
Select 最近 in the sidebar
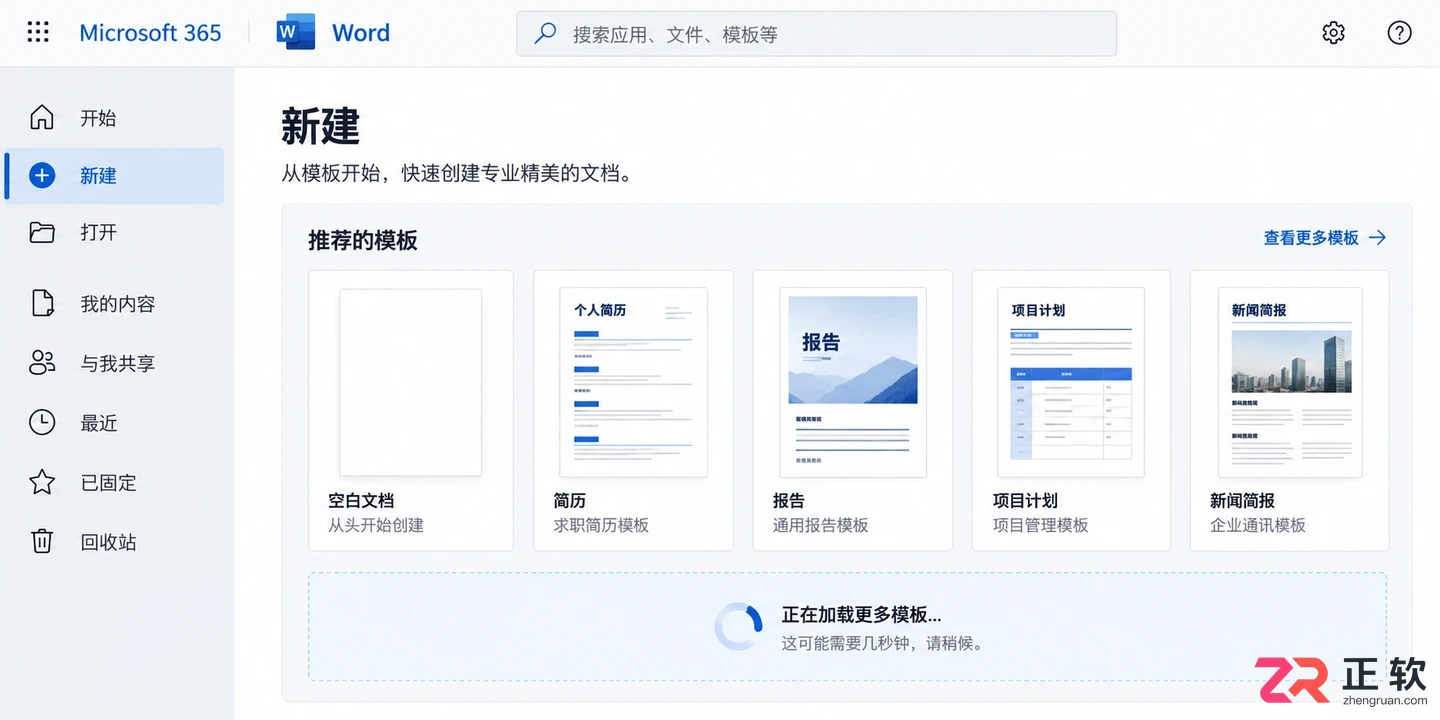coord(98,423)
